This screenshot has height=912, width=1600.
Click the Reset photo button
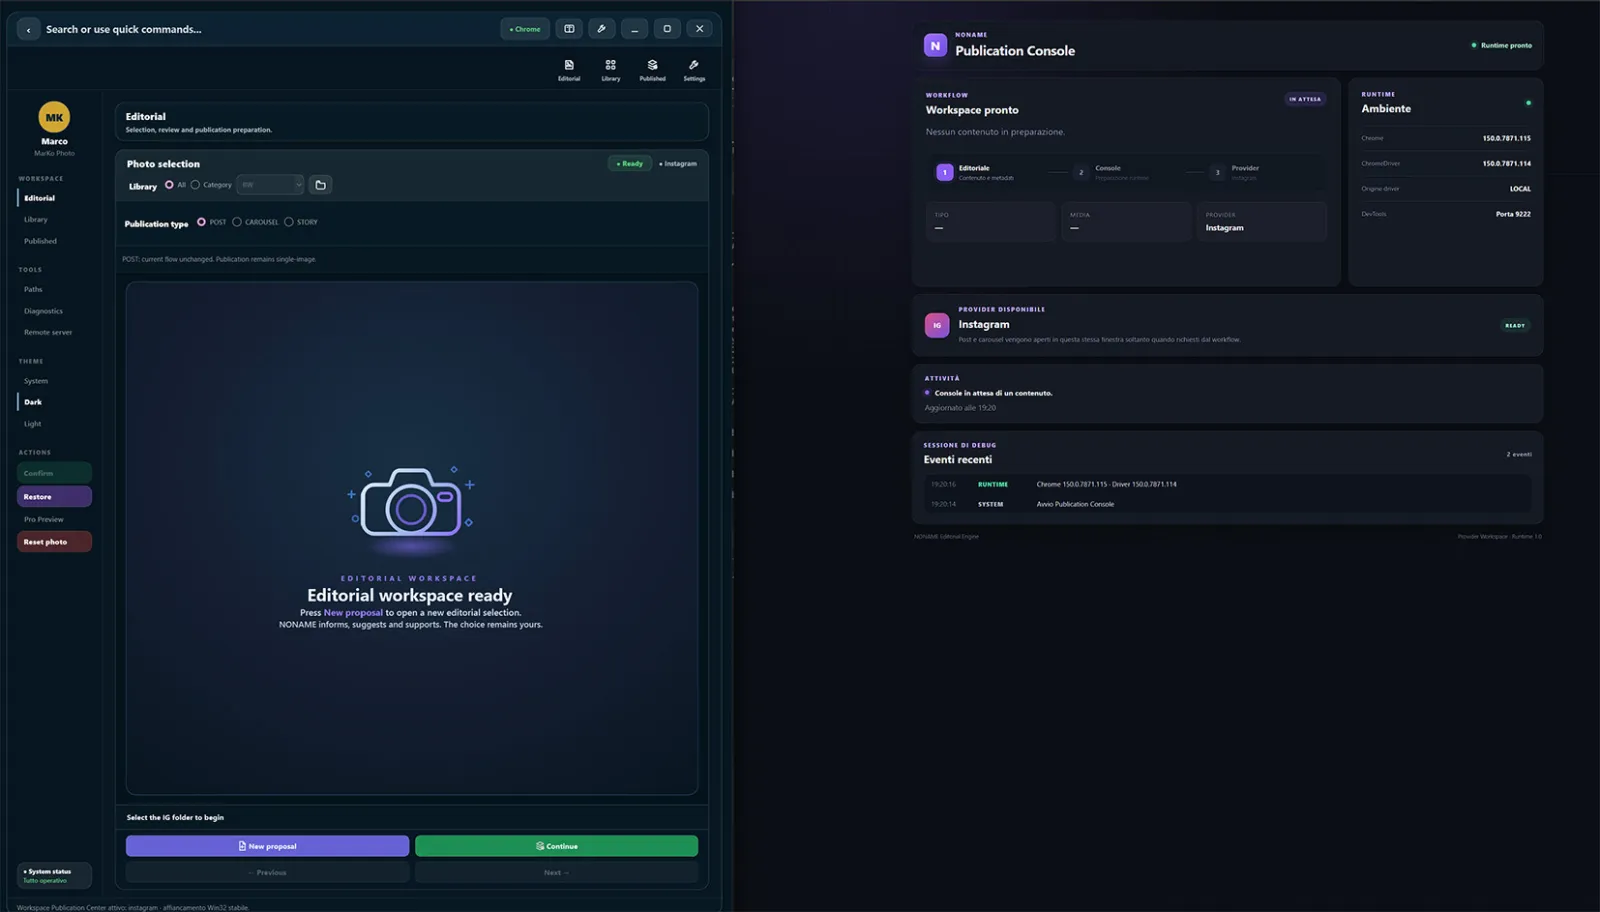point(55,542)
